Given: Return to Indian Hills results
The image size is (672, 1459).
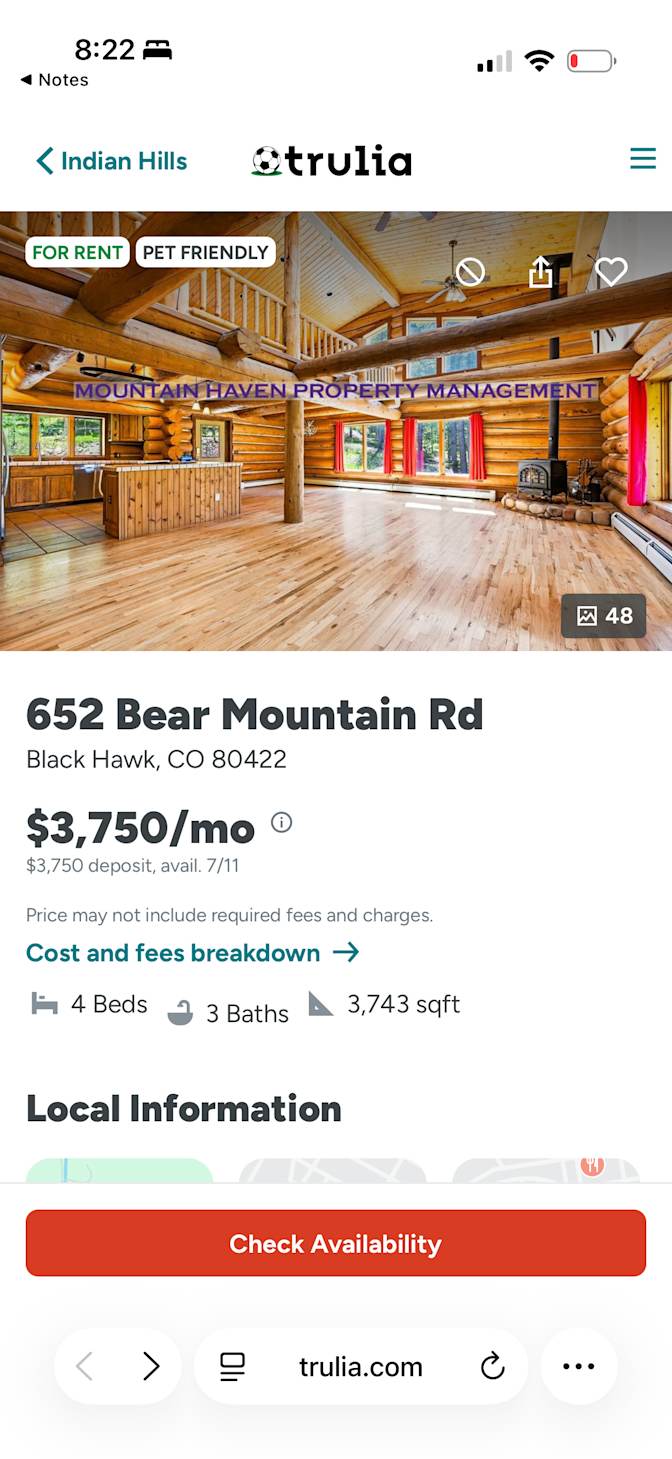Looking at the screenshot, I should [112, 161].
